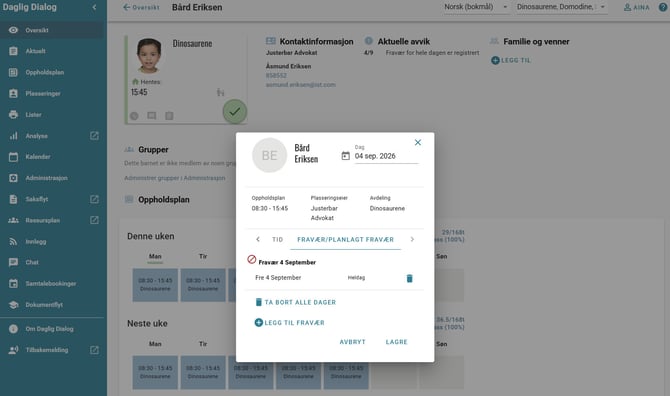Click the Tilbakemelding feedback icon
Viewport: 670px width, 396px height.
(13, 350)
